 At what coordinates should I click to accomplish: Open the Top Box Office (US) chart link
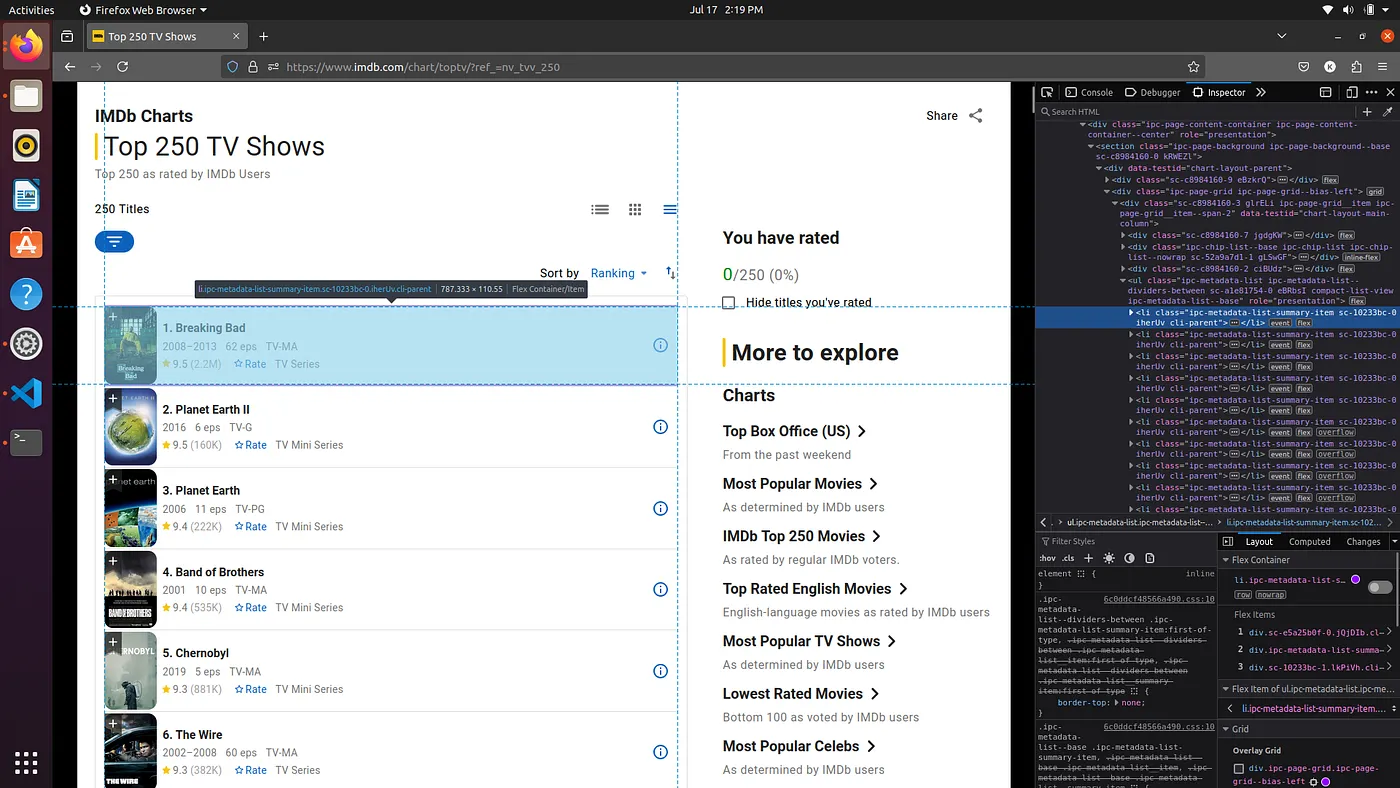[x=794, y=431]
